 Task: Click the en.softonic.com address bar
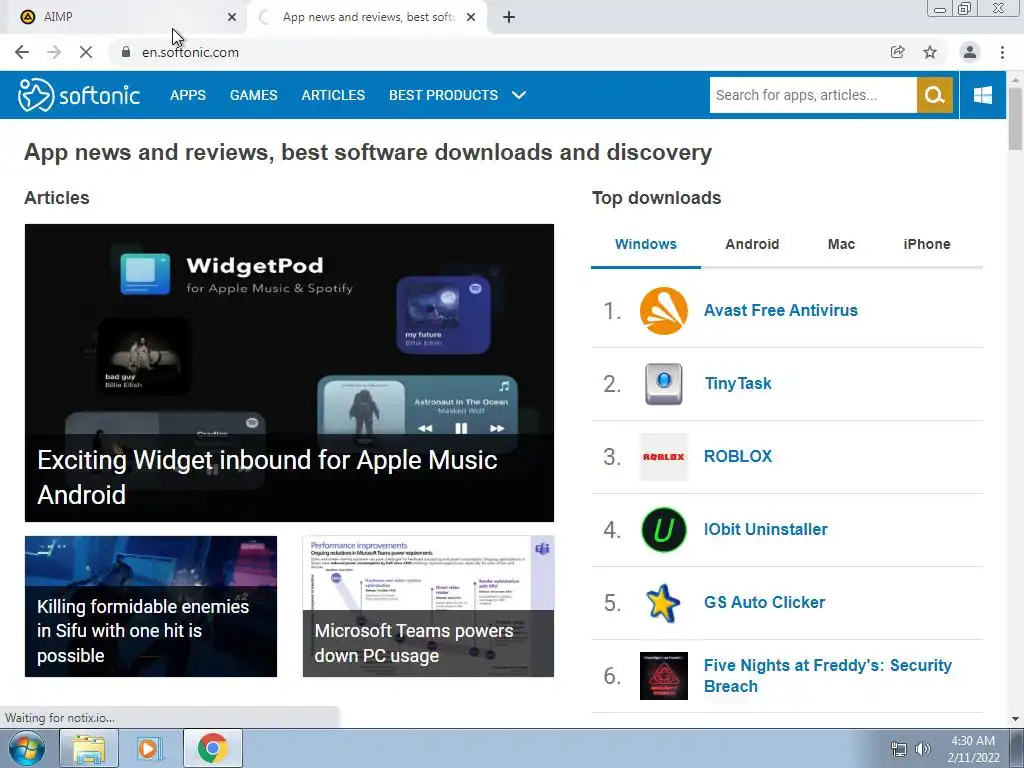(x=496, y=52)
